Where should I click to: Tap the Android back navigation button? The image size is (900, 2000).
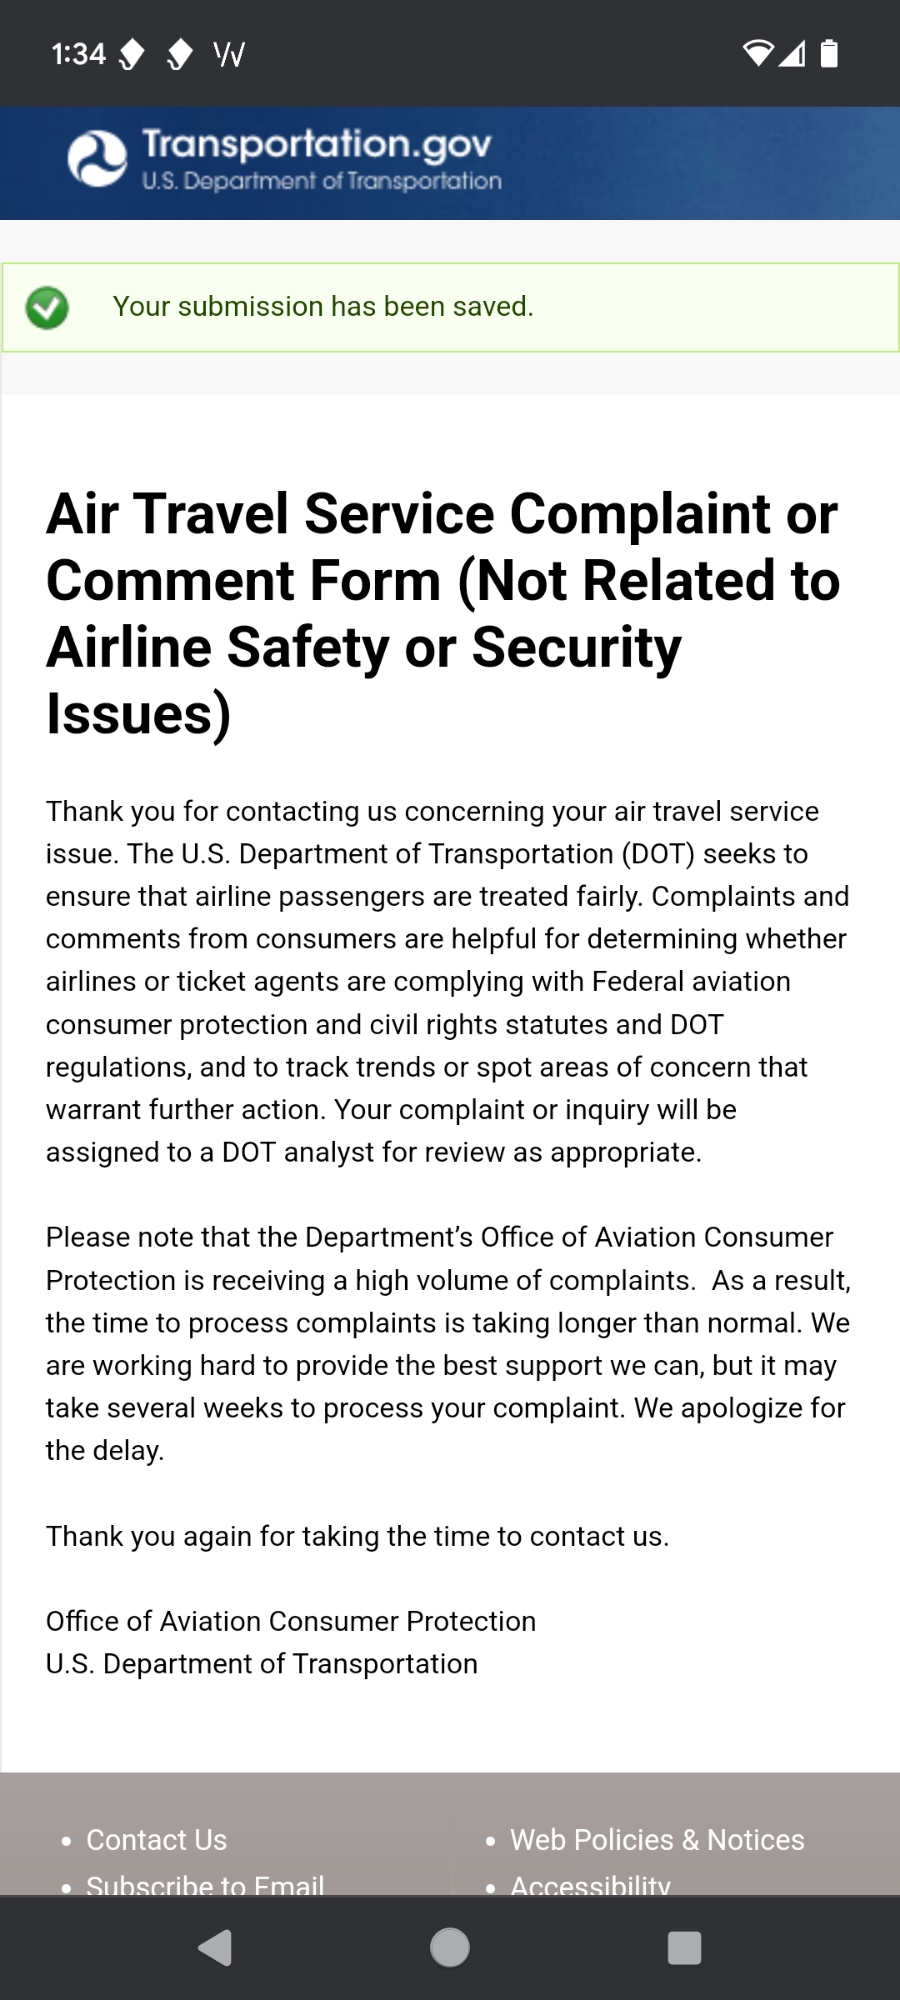[x=215, y=1947]
